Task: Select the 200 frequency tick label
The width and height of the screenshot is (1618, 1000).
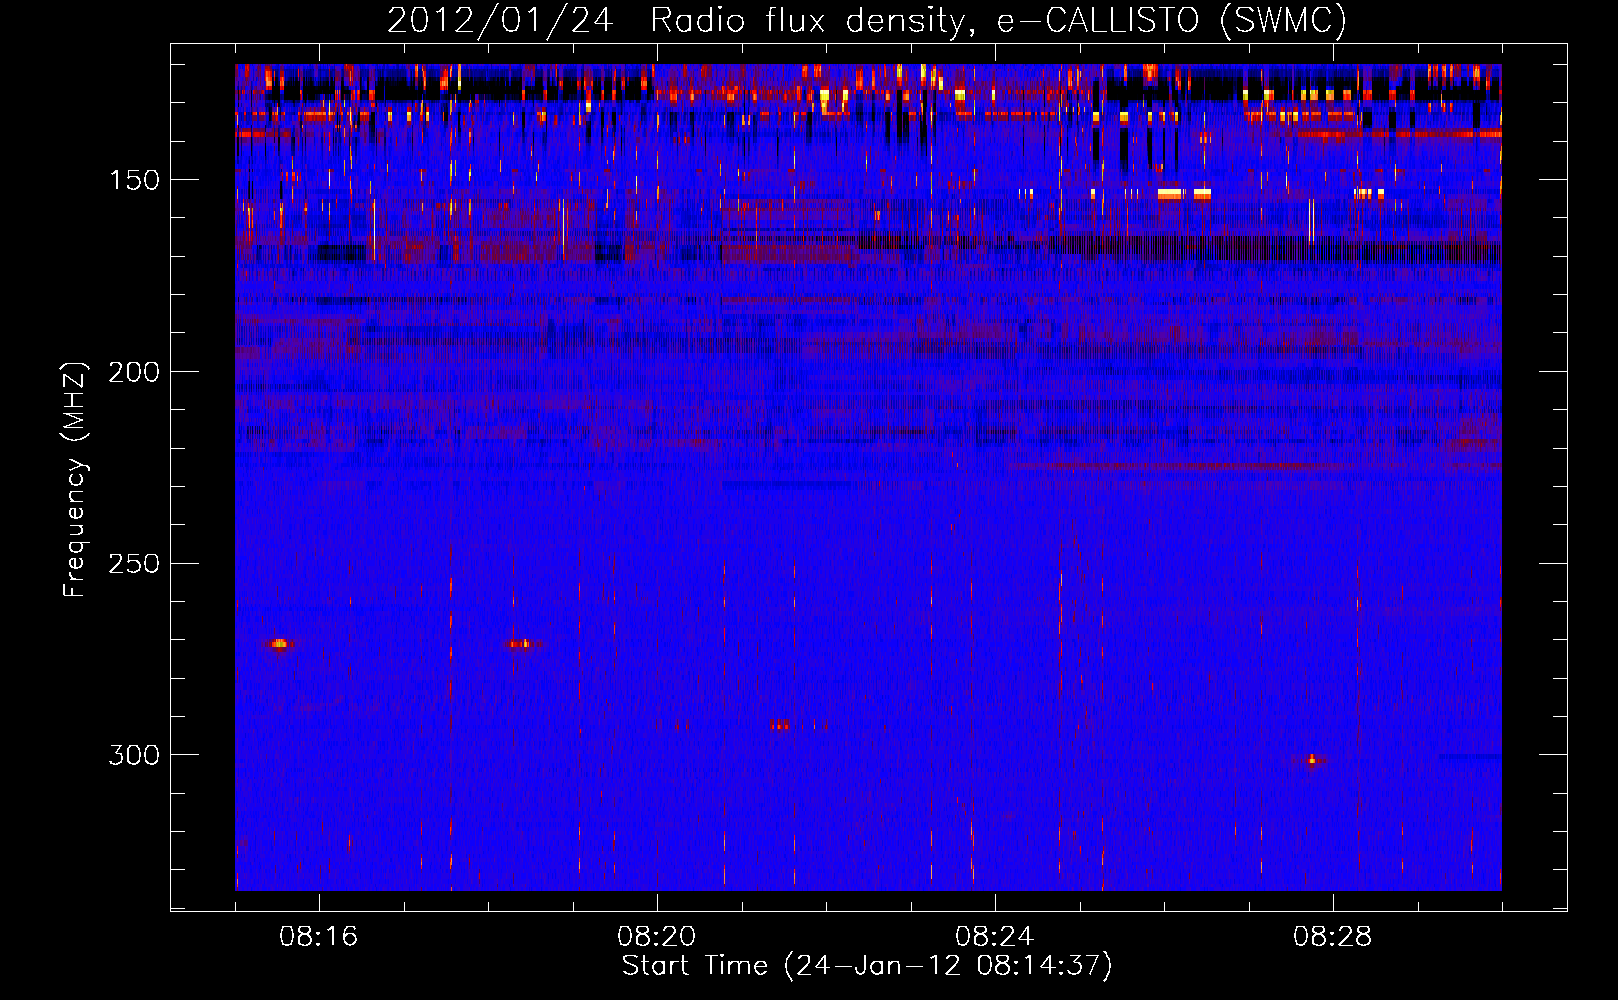Action: (x=134, y=372)
